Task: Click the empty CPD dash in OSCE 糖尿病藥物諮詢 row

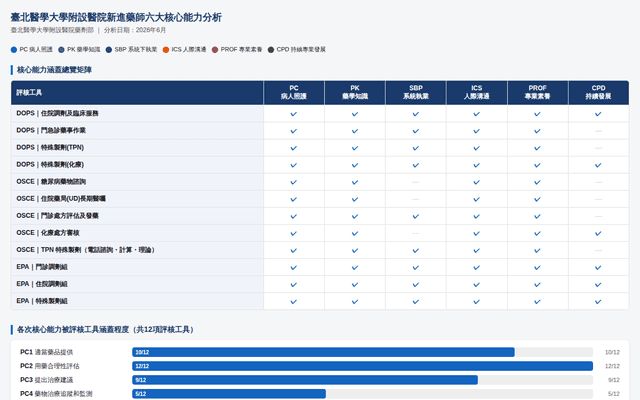Action: click(x=598, y=182)
